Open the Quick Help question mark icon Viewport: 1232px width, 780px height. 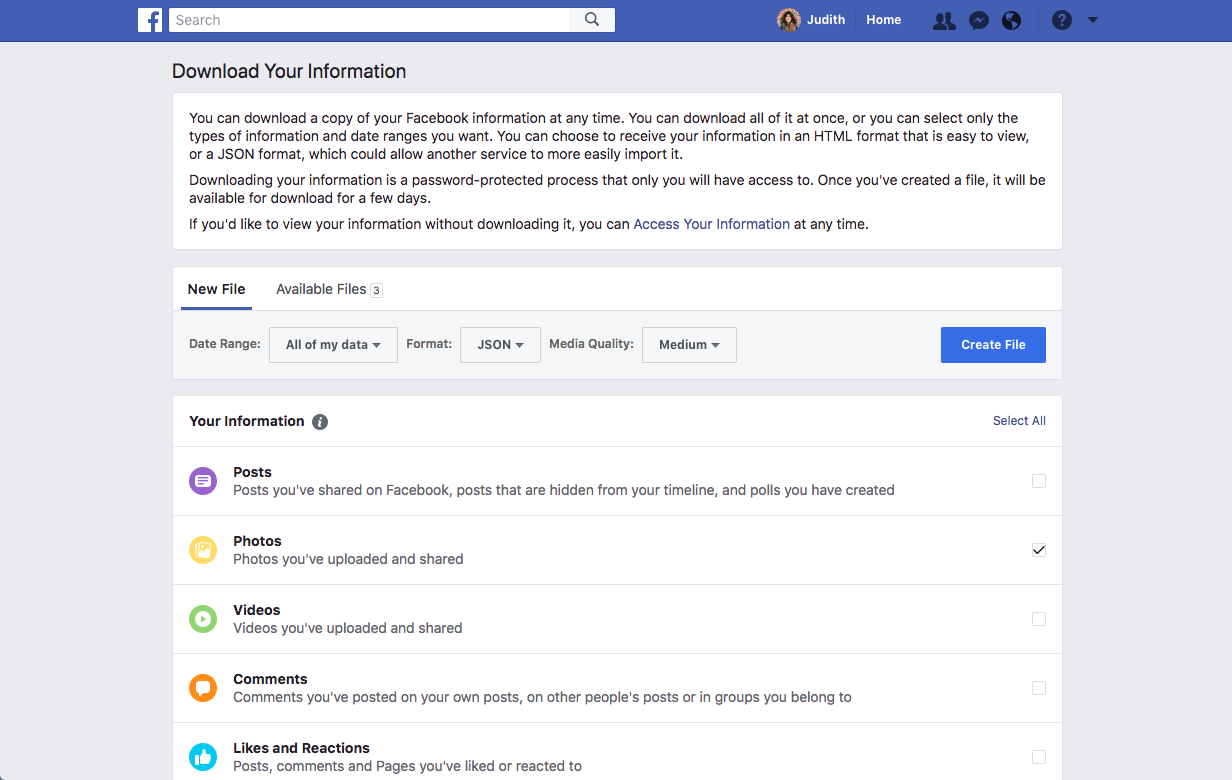1062,20
